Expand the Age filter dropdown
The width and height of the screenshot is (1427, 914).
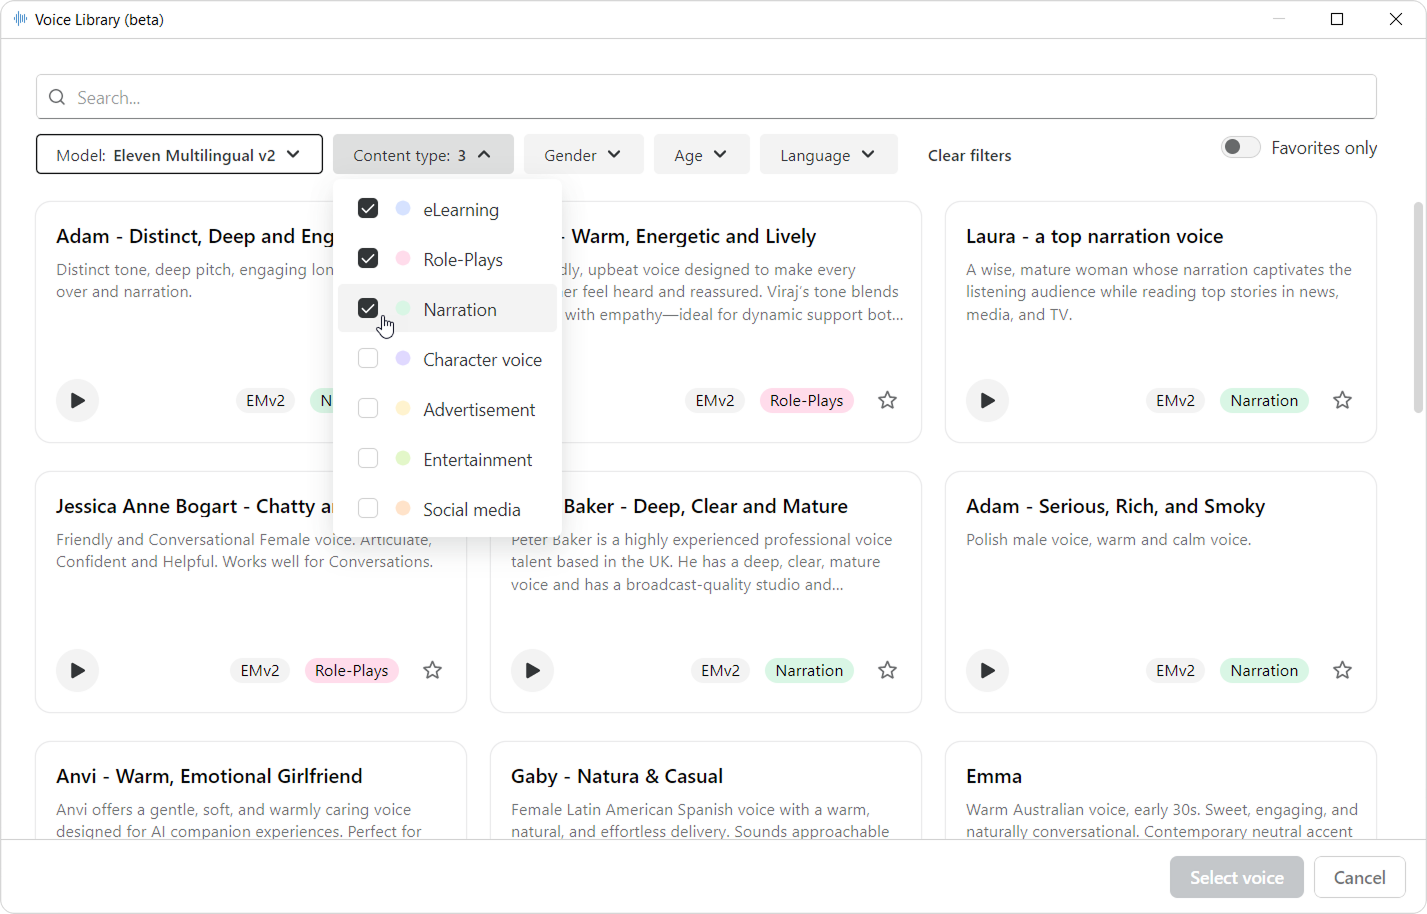click(x=701, y=155)
